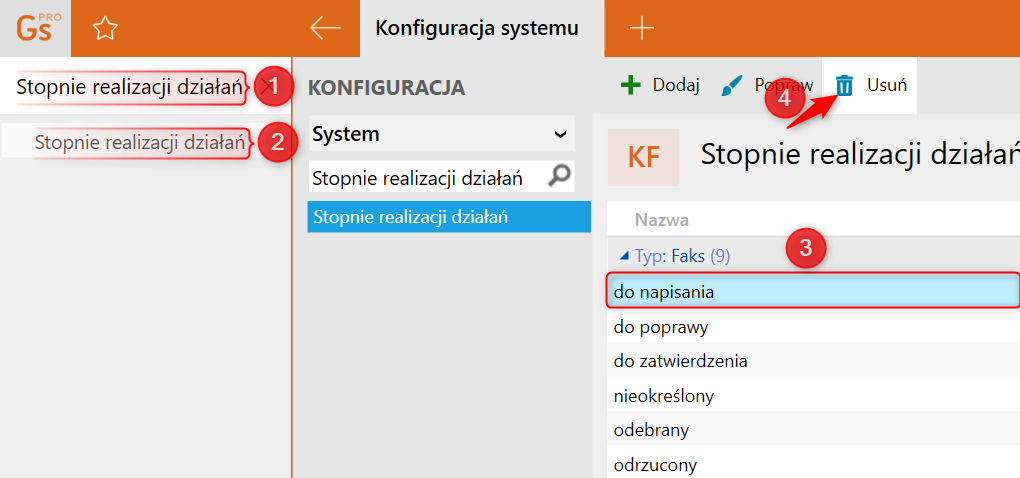Viewport: 1020px width, 478px height.
Task: Clear the search field with the X
Action: 266,88
